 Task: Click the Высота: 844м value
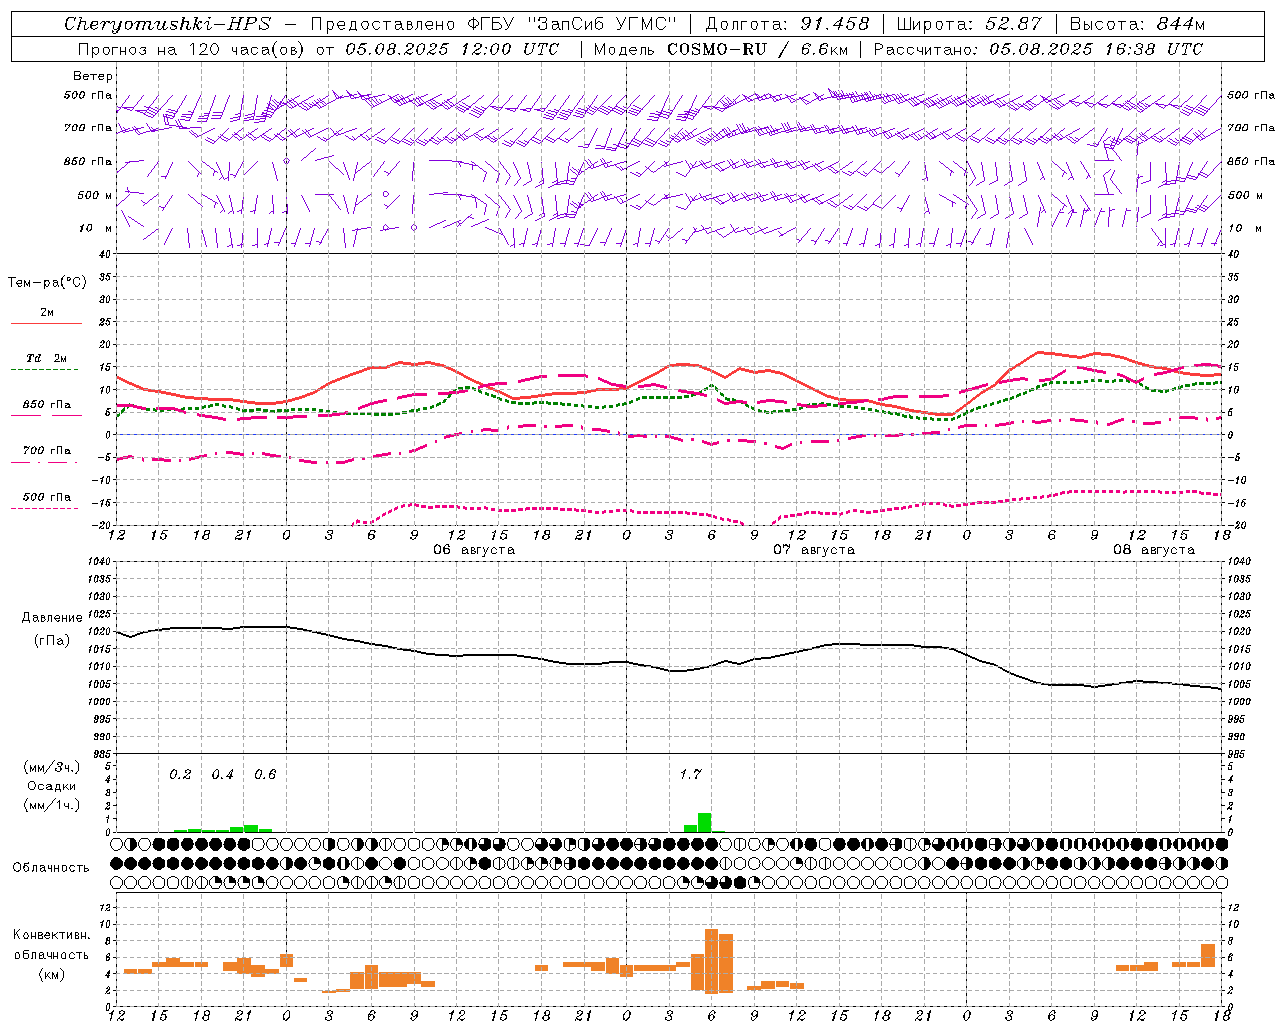1137,24
